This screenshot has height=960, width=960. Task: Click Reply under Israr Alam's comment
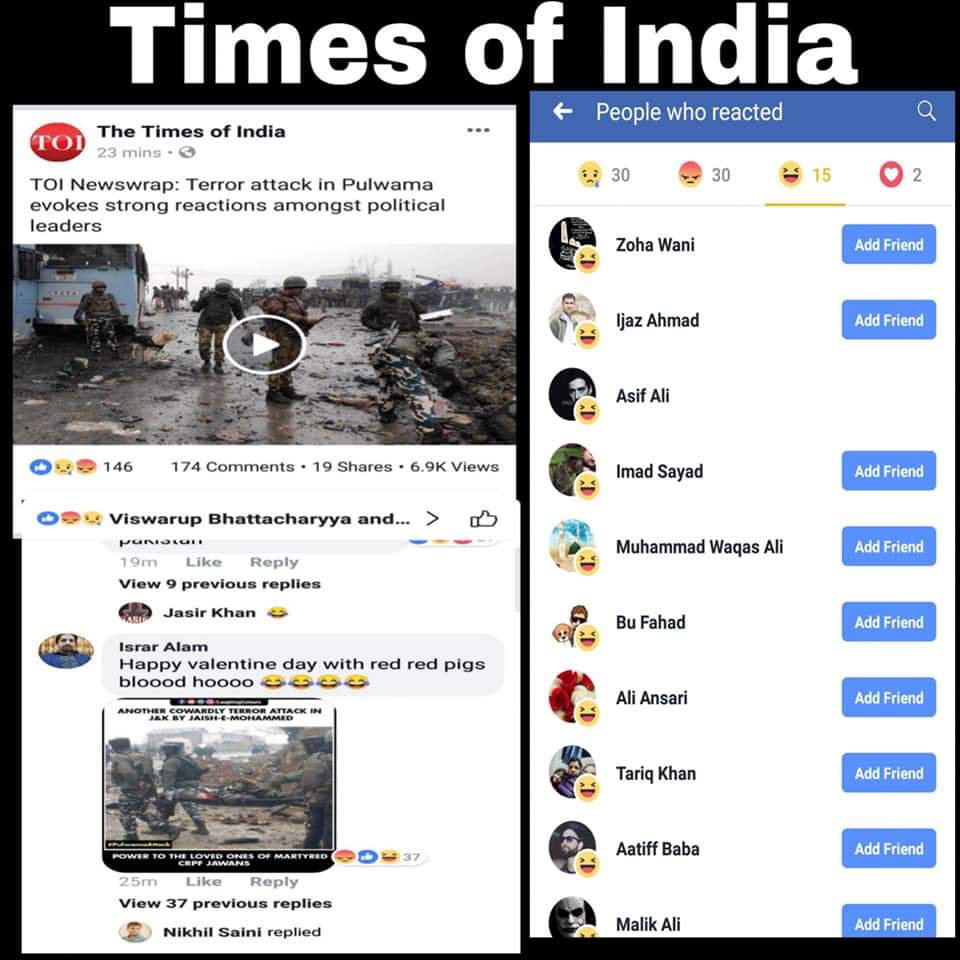[274, 882]
